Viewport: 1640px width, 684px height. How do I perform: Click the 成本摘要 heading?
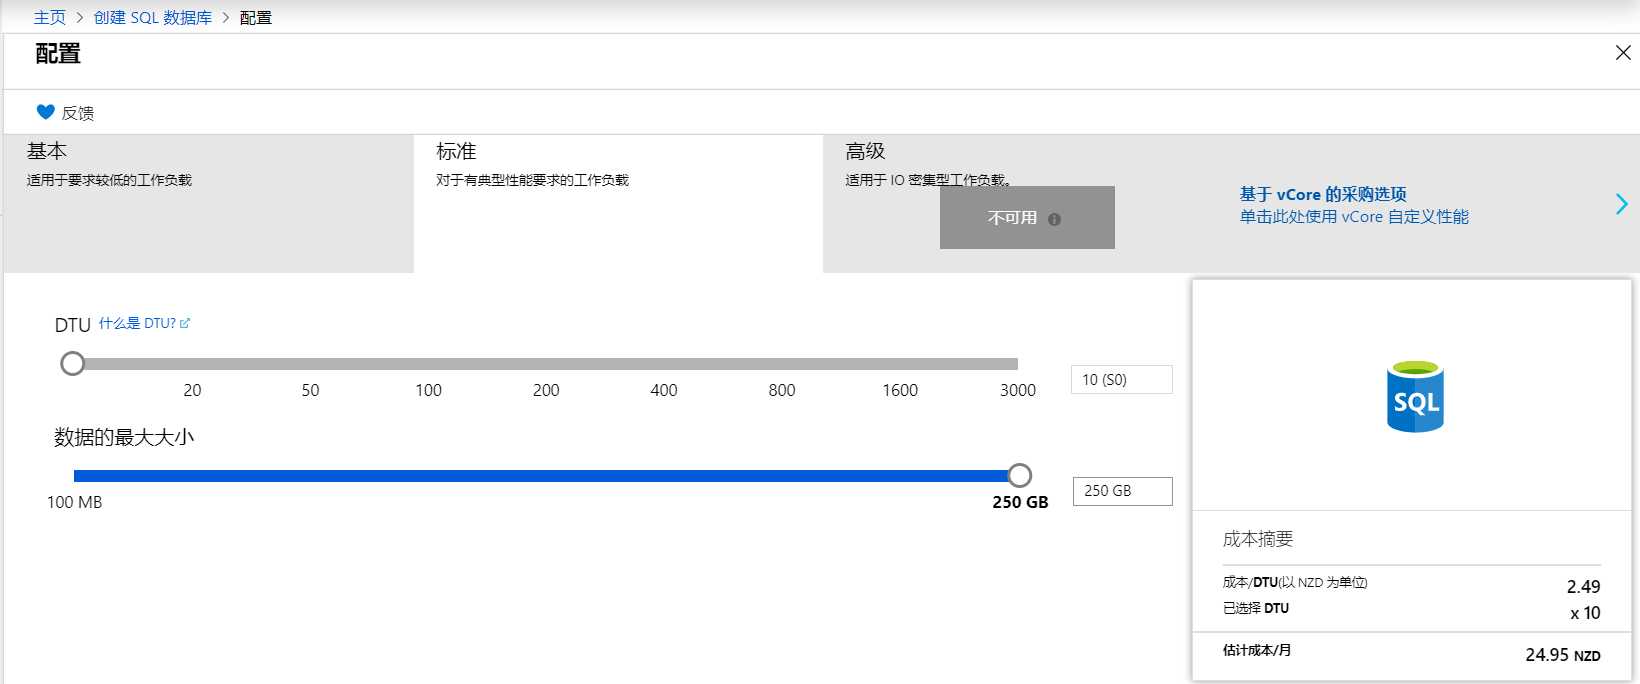1258,539
